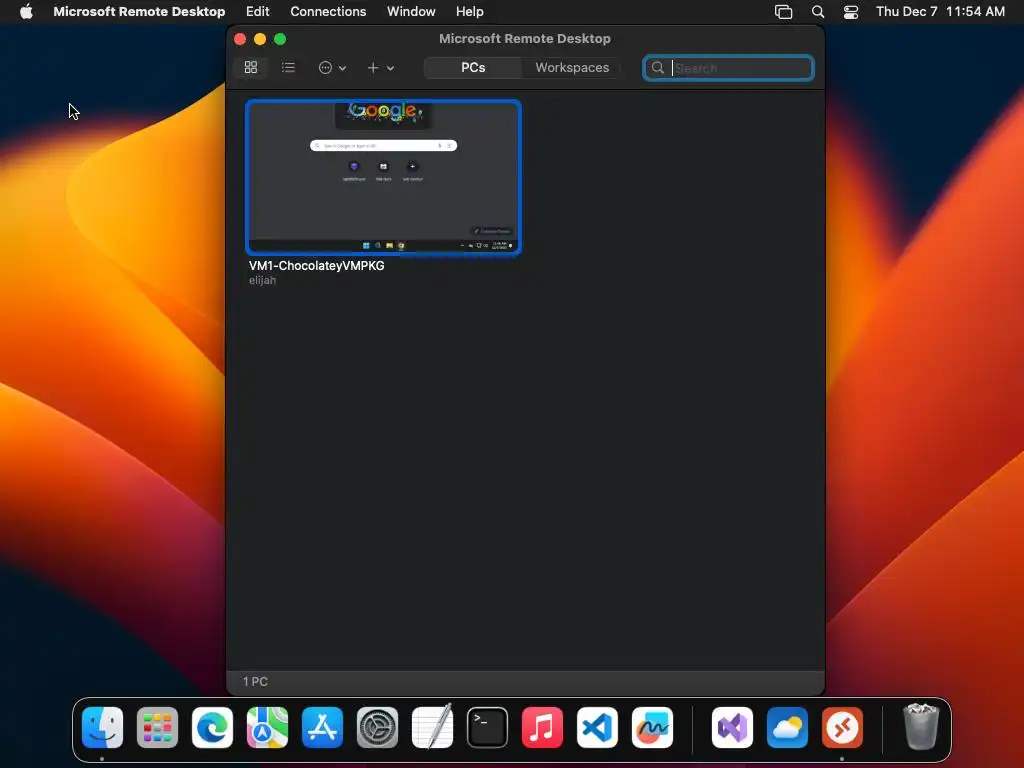Viewport: 1024px width, 768px height.
Task: Switch to grid view of PCs
Action: [251, 67]
